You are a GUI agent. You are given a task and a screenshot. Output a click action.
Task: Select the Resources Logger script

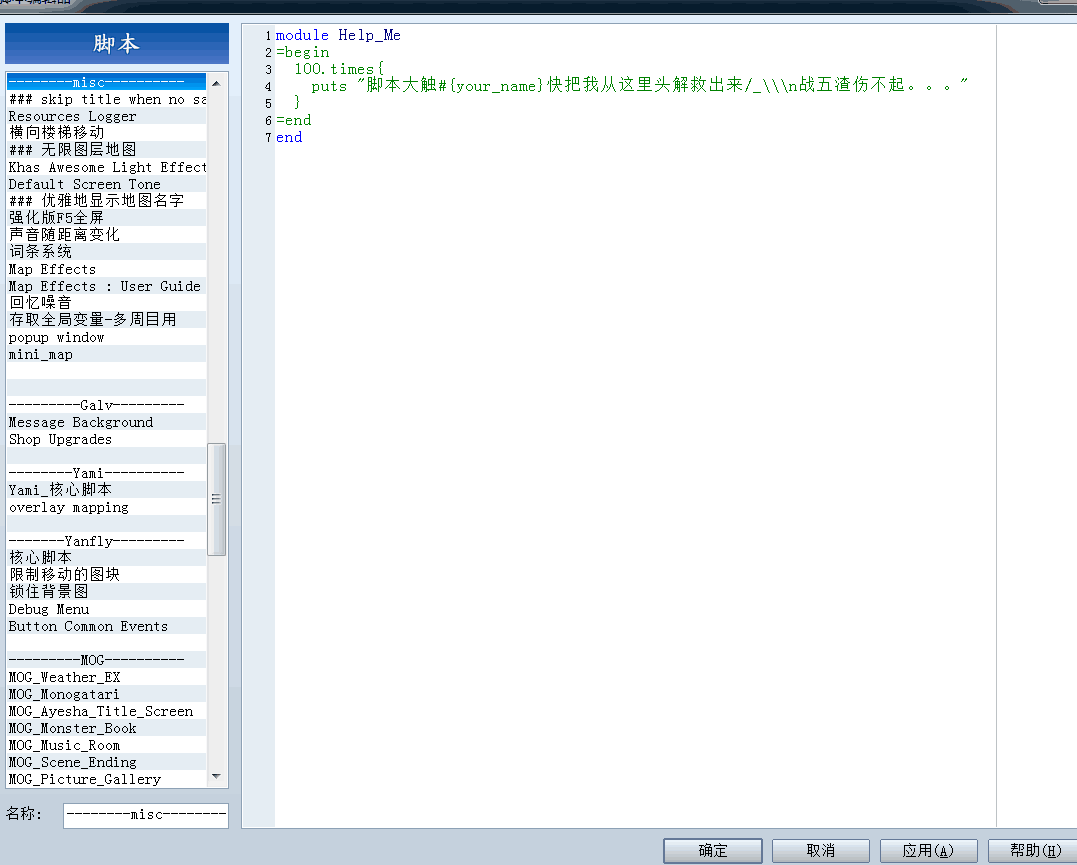click(106, 116)
